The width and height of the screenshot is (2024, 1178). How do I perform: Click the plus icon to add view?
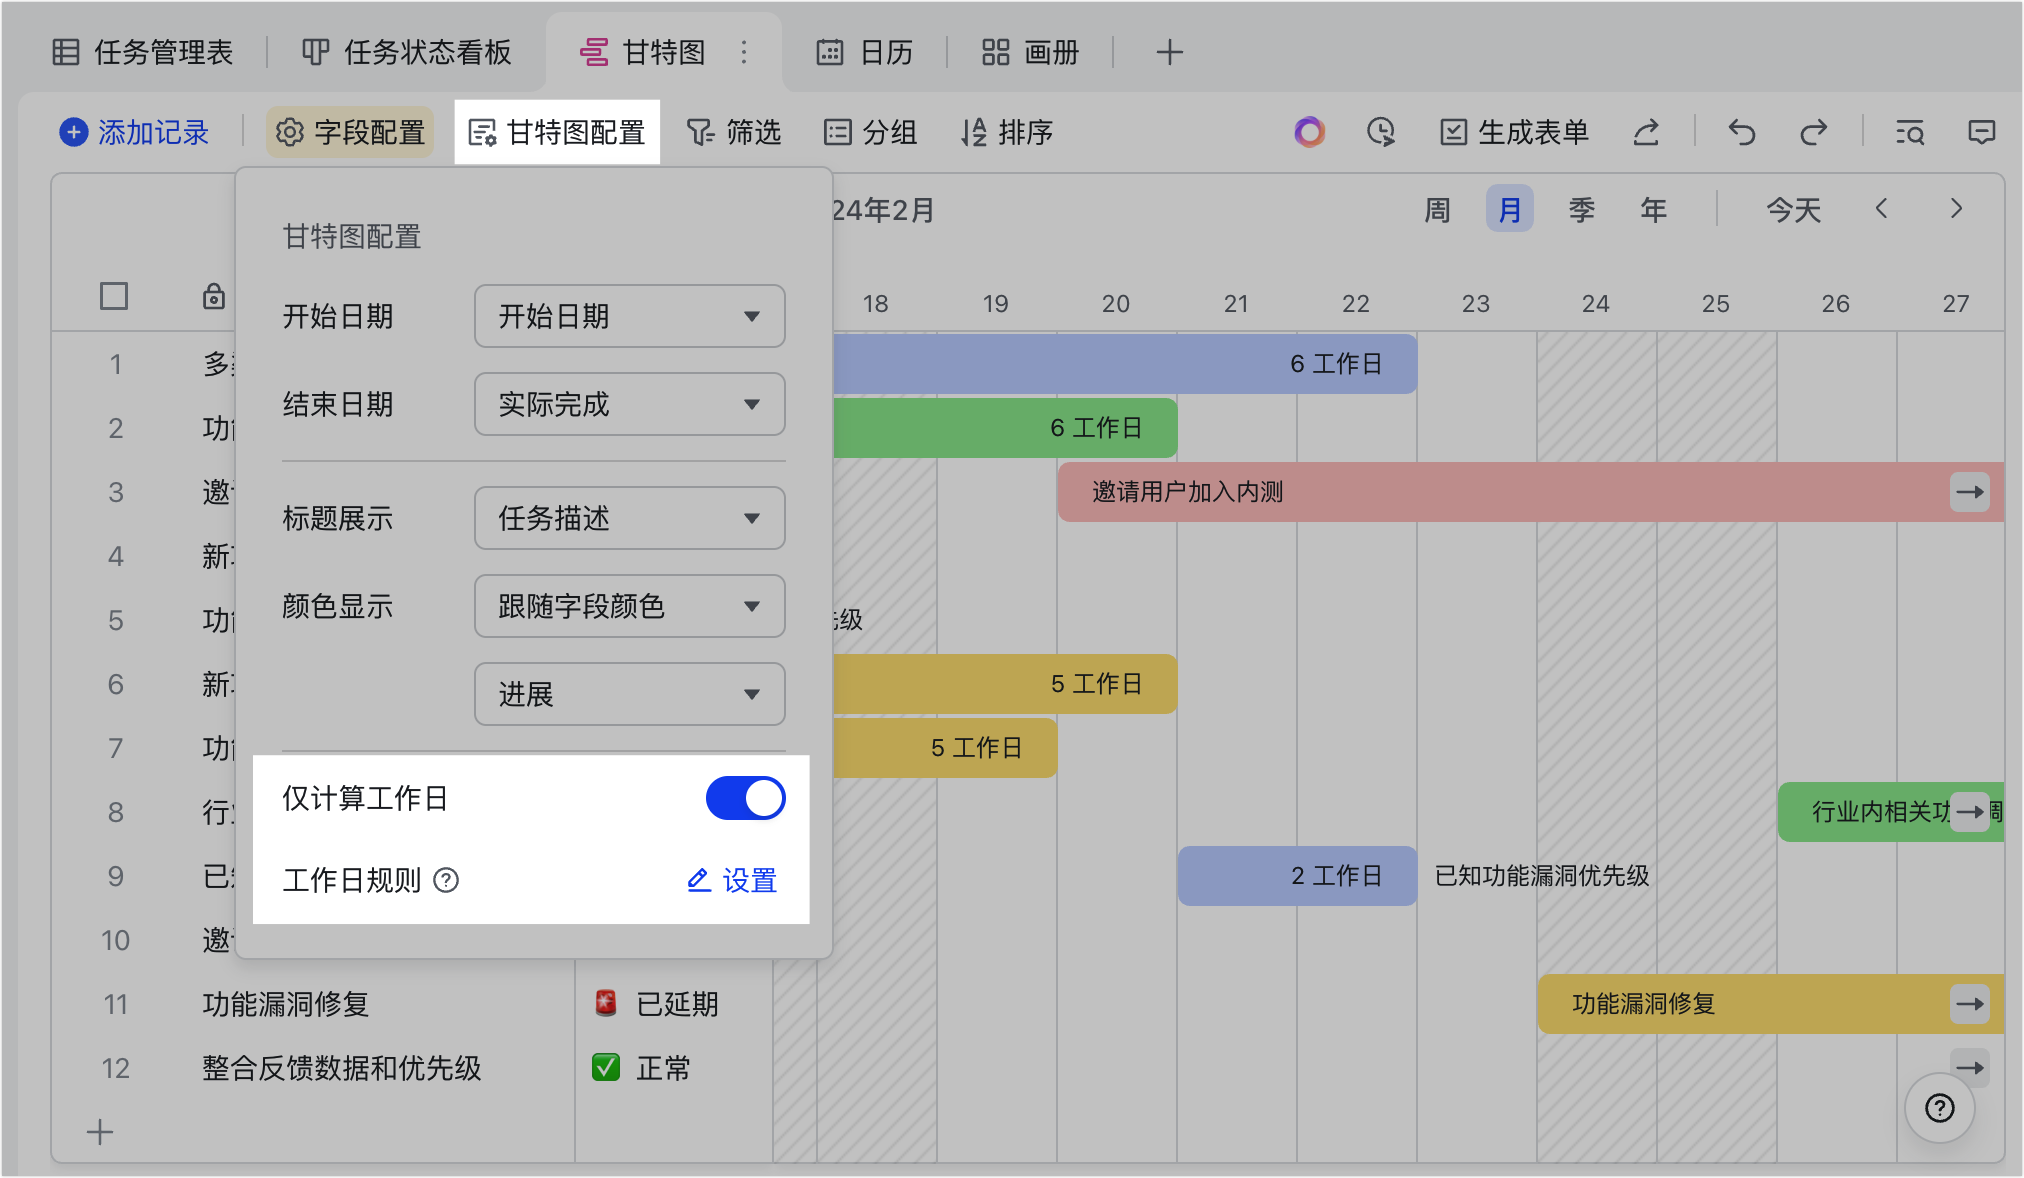pos(1169,52)
